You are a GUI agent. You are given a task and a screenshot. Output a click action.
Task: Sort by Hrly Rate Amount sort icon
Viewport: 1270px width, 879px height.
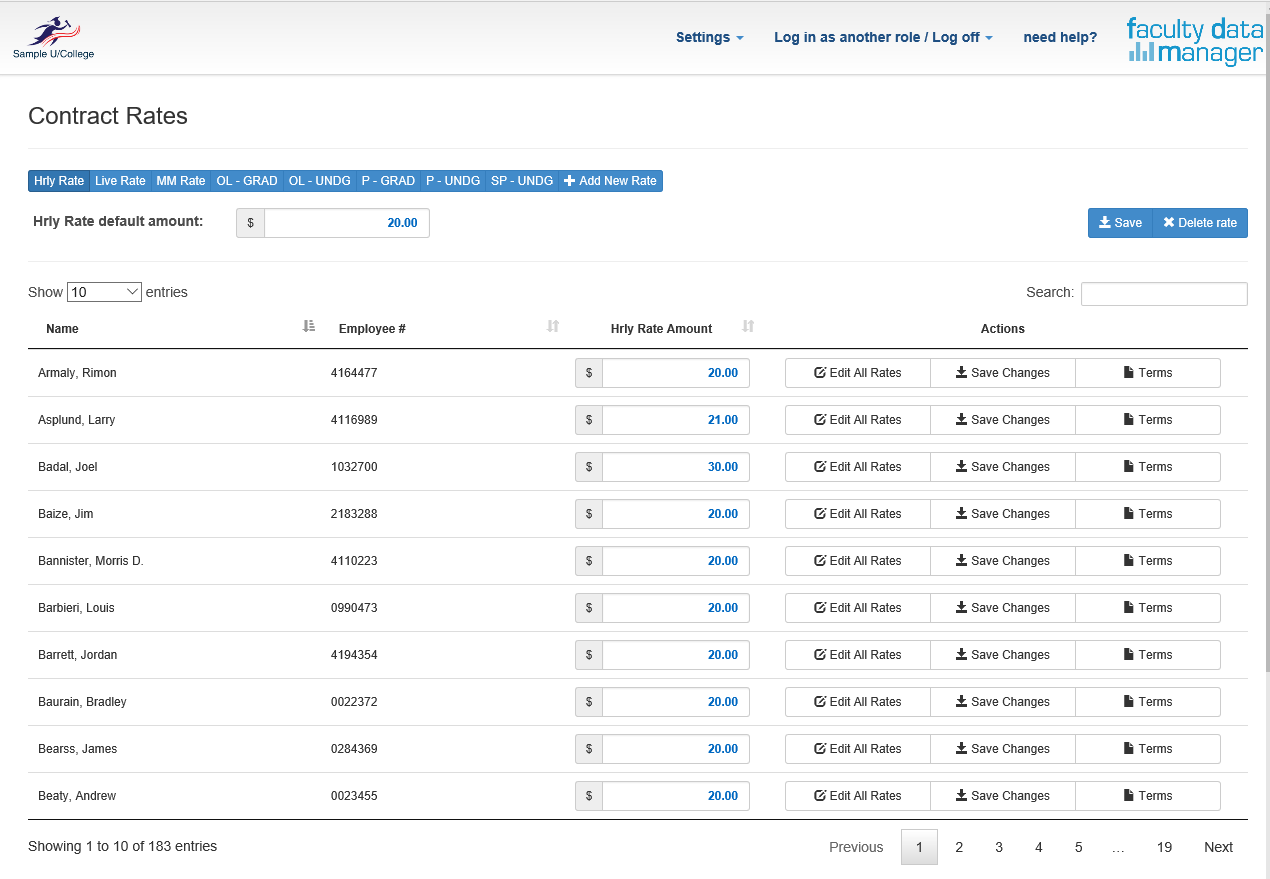(748, 326)
